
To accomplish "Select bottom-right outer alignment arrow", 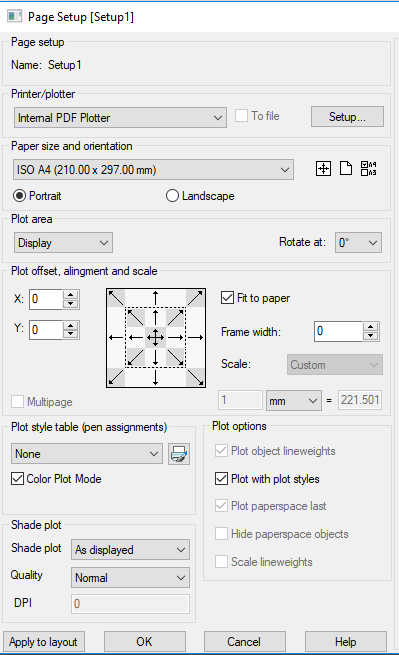I will point(195,377).
